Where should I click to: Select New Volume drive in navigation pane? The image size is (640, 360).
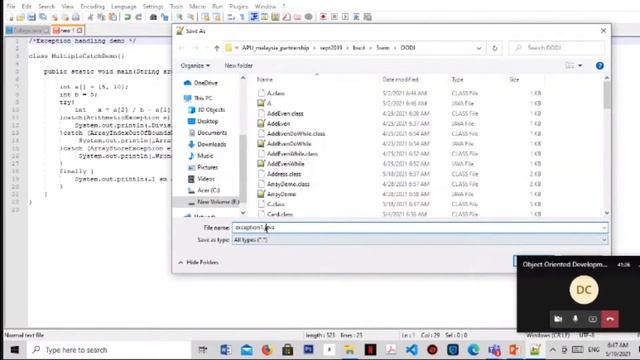tap(213, 202)
